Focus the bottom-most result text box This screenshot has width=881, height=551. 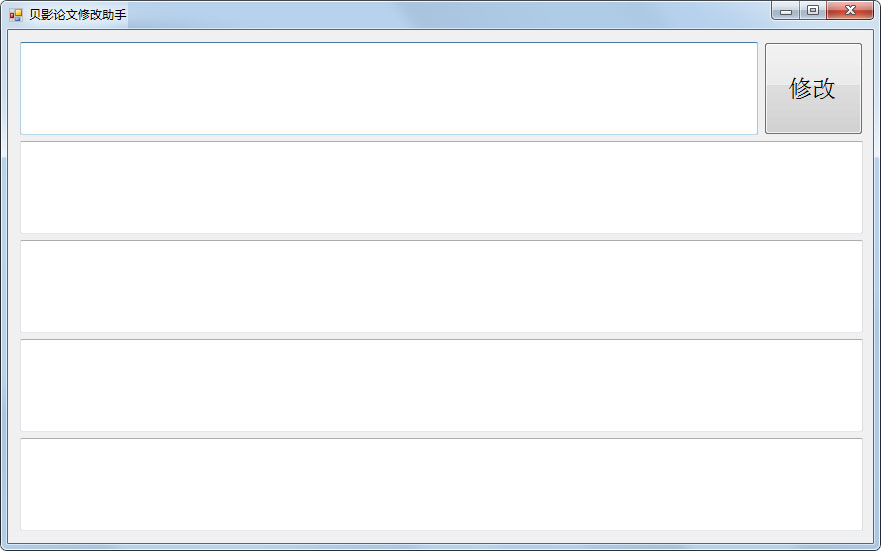coord(440,484)
